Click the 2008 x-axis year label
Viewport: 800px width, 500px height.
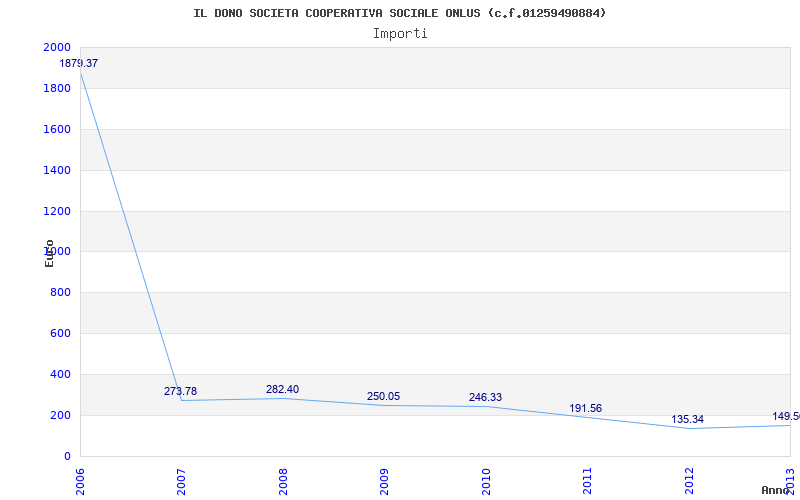point(283,481)
